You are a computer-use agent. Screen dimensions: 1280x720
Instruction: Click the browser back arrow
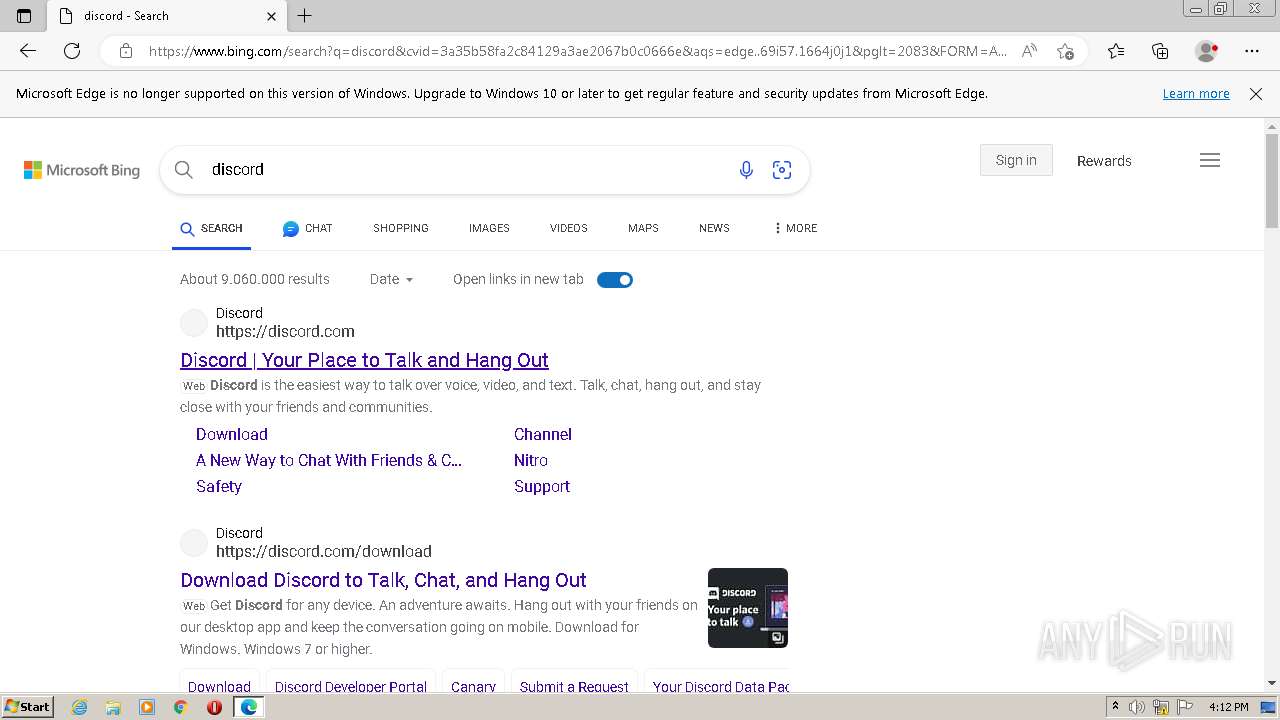(x=28, y=51)
